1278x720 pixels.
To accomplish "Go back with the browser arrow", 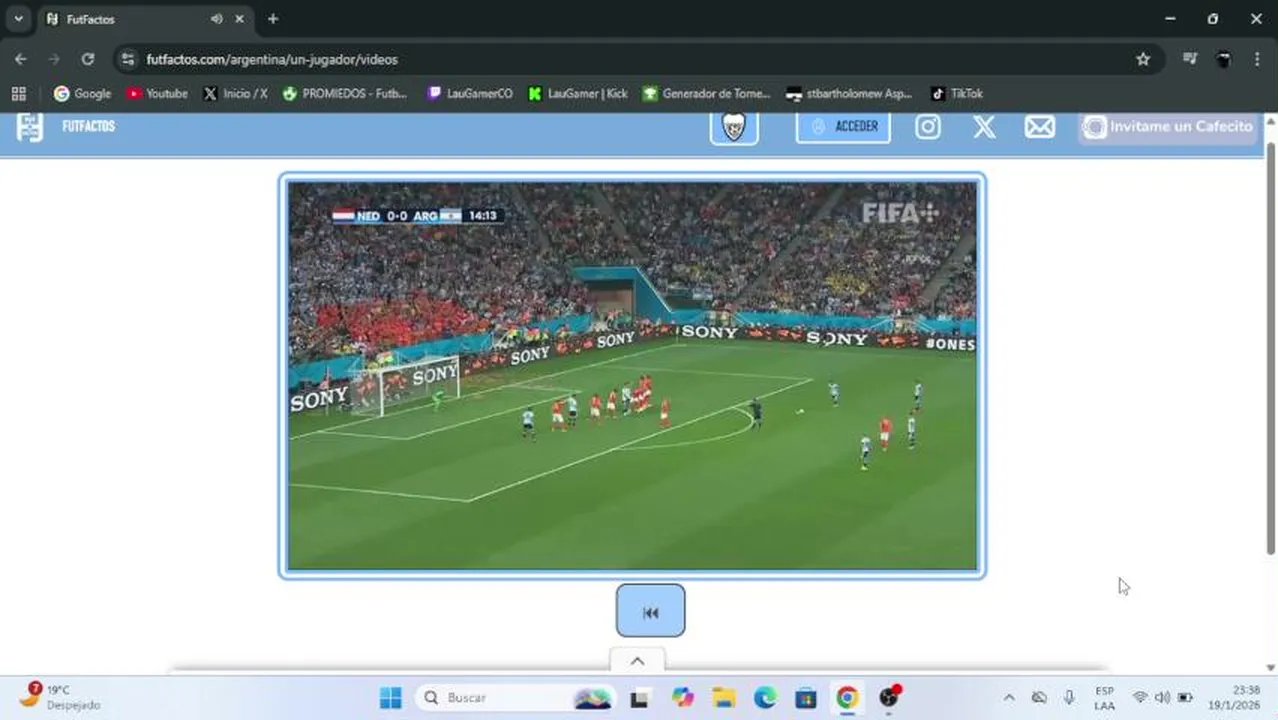I will click(x=21, y=59).
